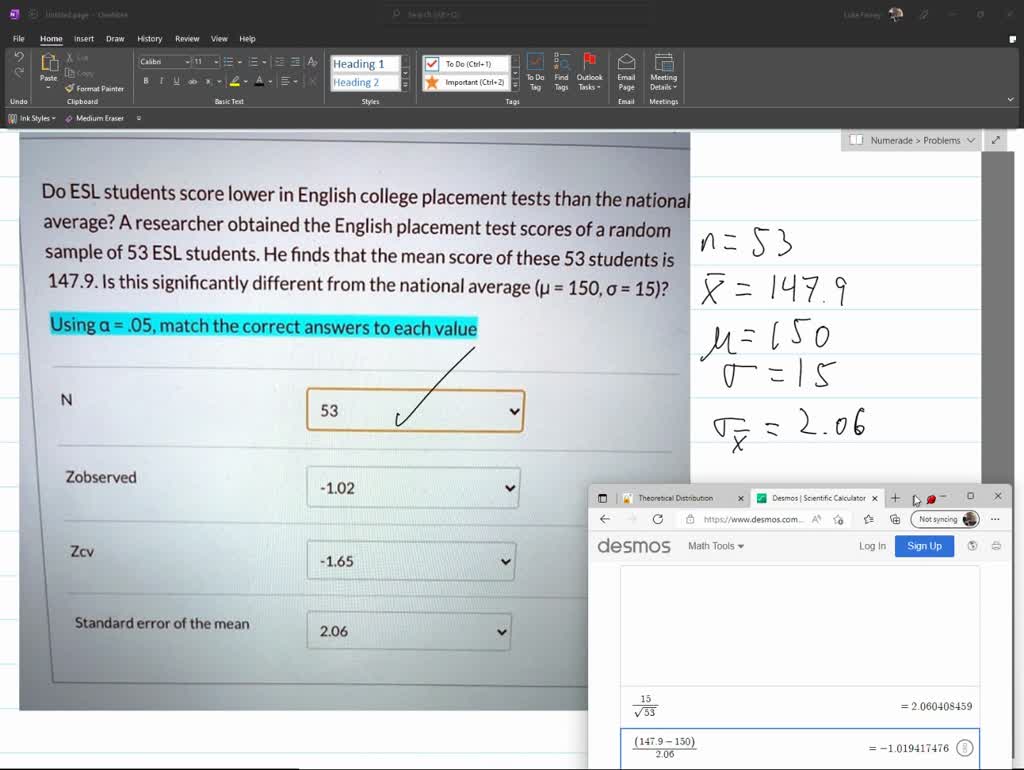The width and height of the screenshot is (1024, 770).
Task: Switch to the Theoretical Distribution browser tab
Action: (676, 498)
